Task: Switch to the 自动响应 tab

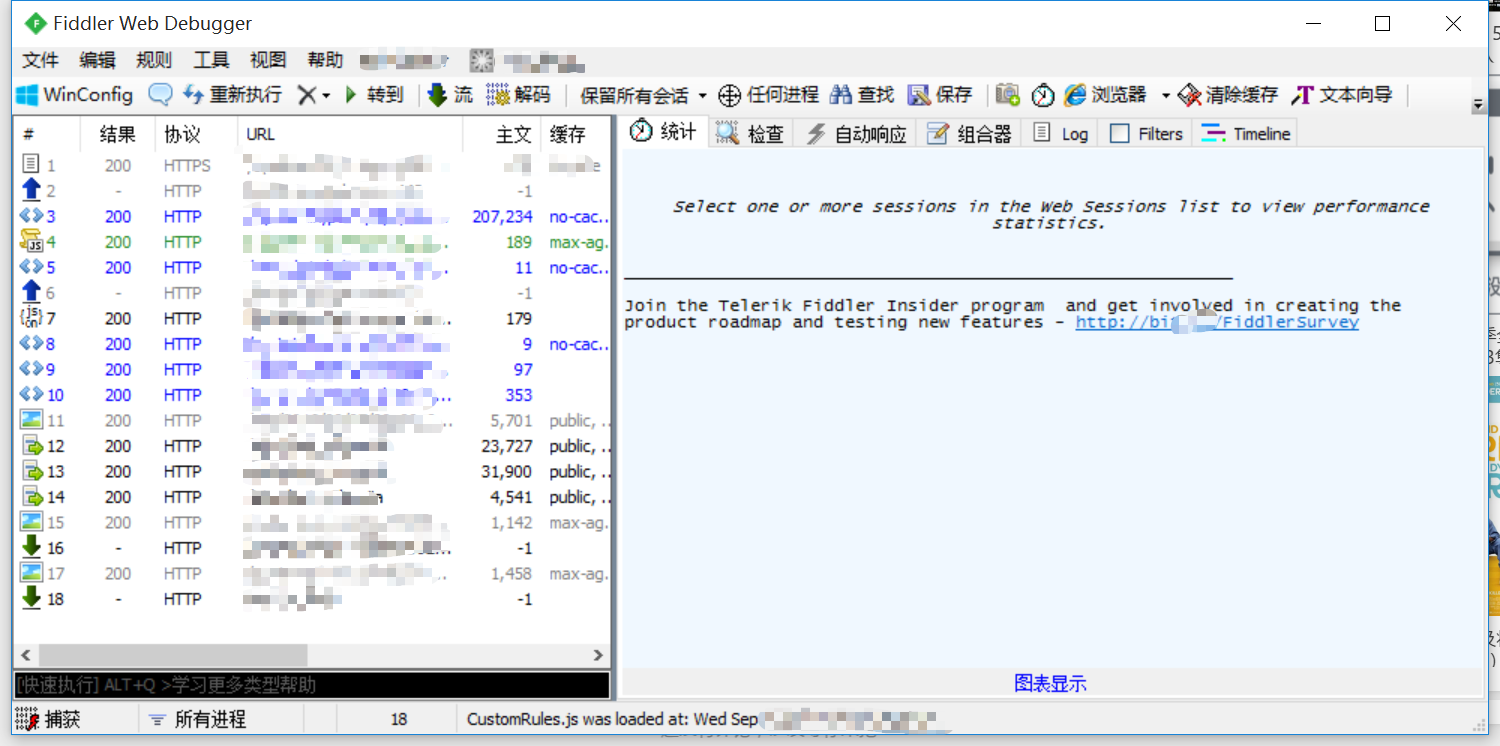Action: 856,134
